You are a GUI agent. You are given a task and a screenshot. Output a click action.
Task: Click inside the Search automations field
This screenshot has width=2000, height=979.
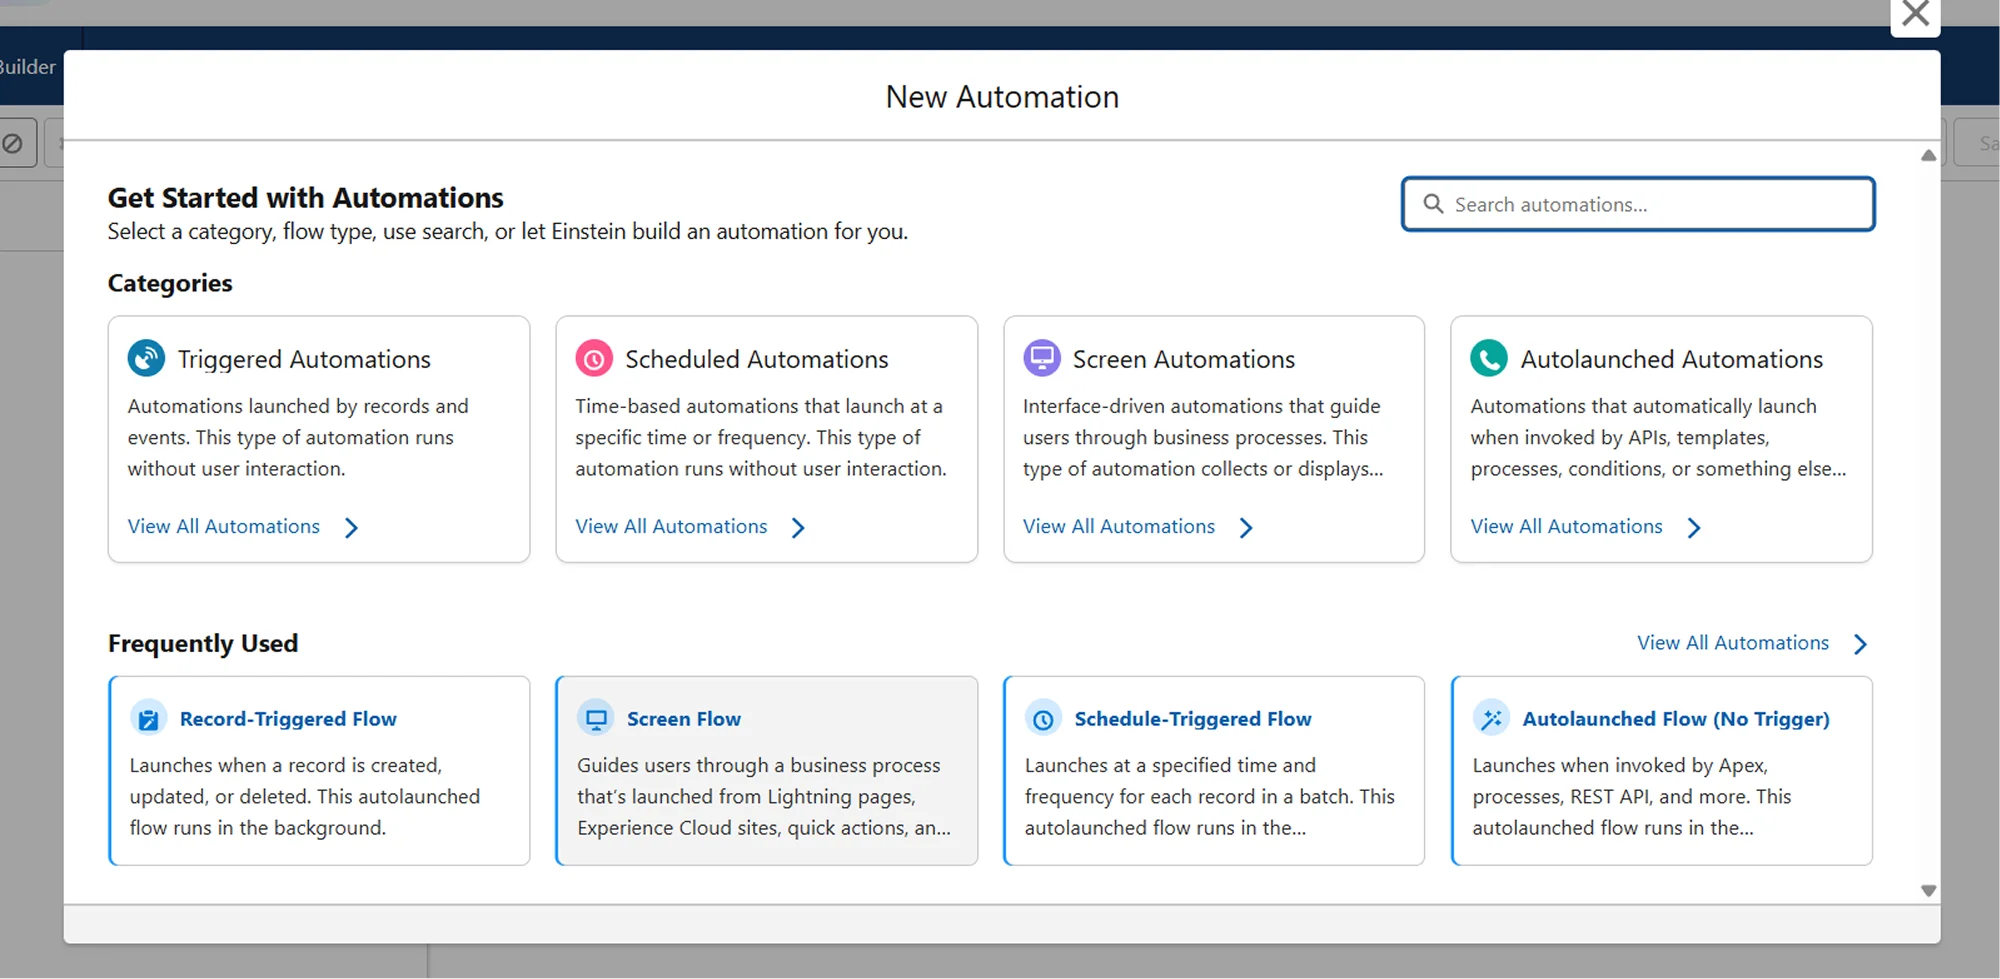(x=1640, y=204)
